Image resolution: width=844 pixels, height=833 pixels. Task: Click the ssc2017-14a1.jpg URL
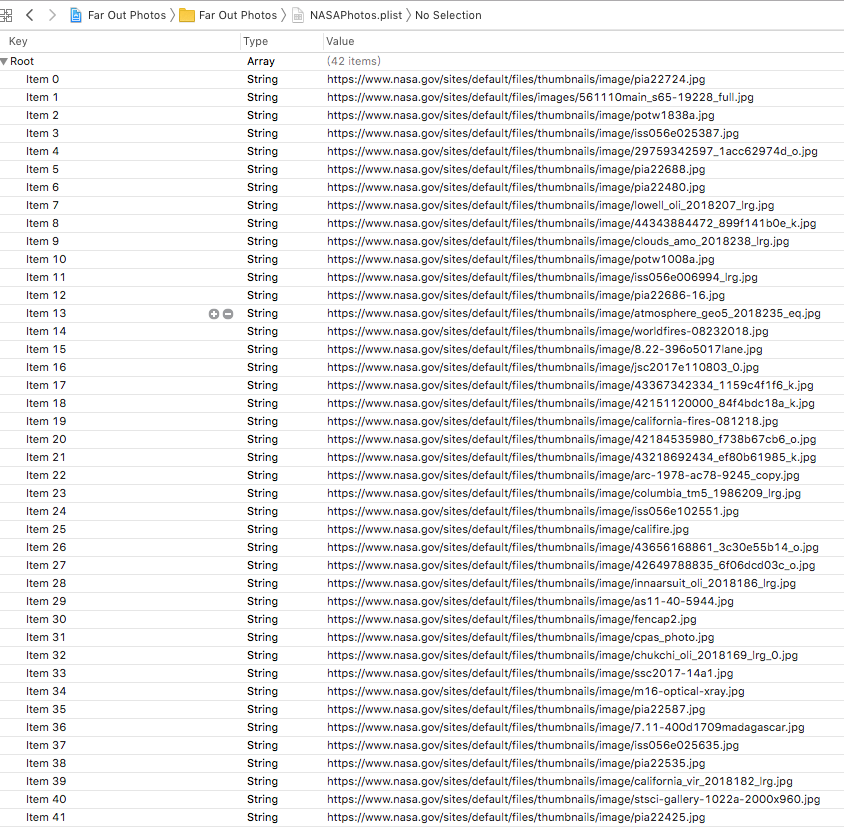530,673
